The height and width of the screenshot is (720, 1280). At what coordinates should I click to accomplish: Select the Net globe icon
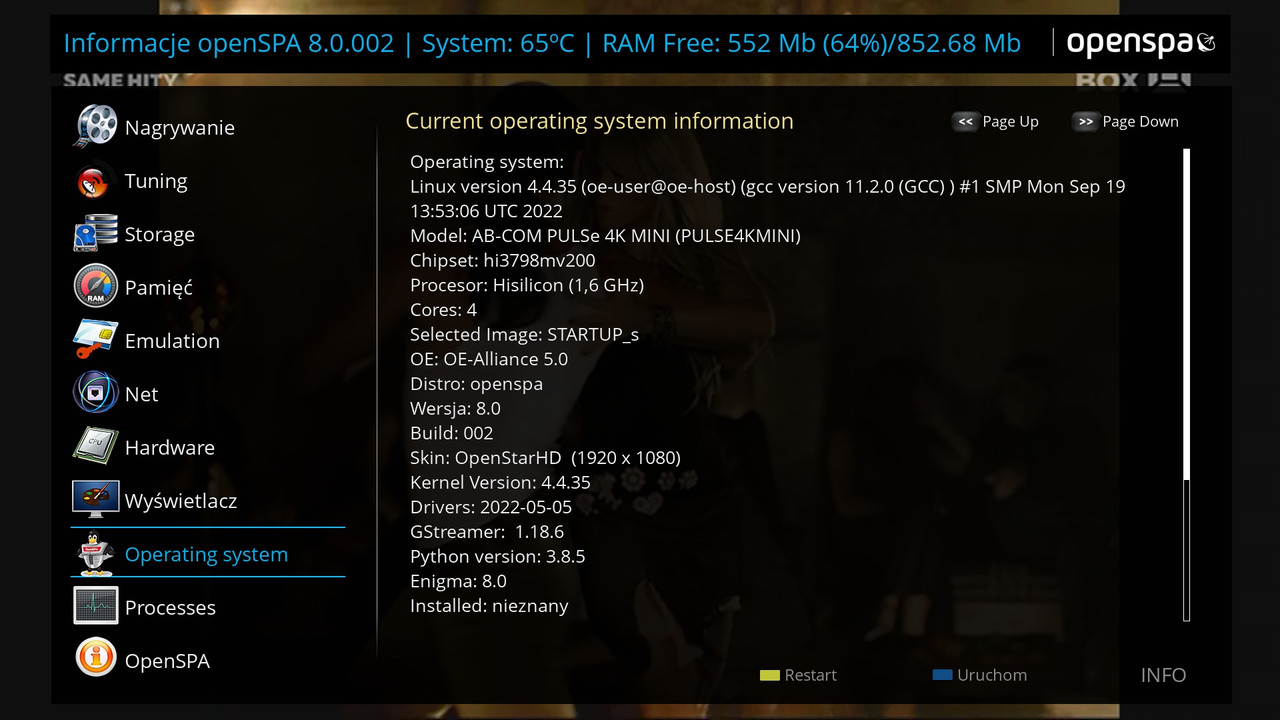(95, 393)
